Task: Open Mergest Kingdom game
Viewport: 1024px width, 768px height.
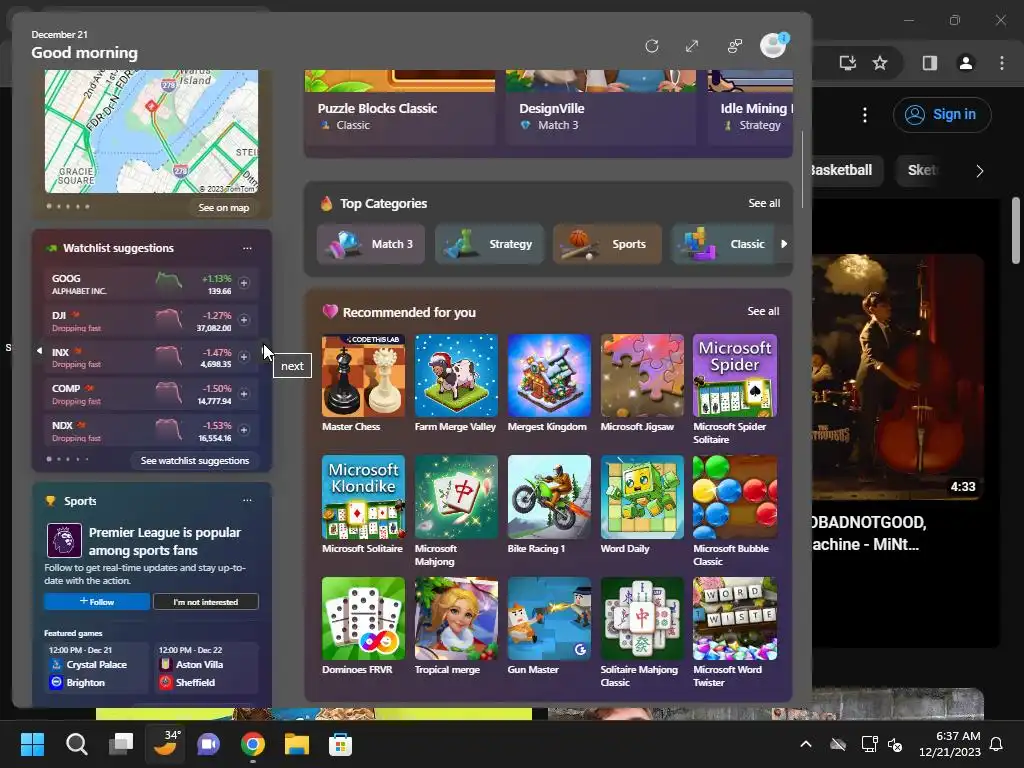Action: tap(549, 383)
